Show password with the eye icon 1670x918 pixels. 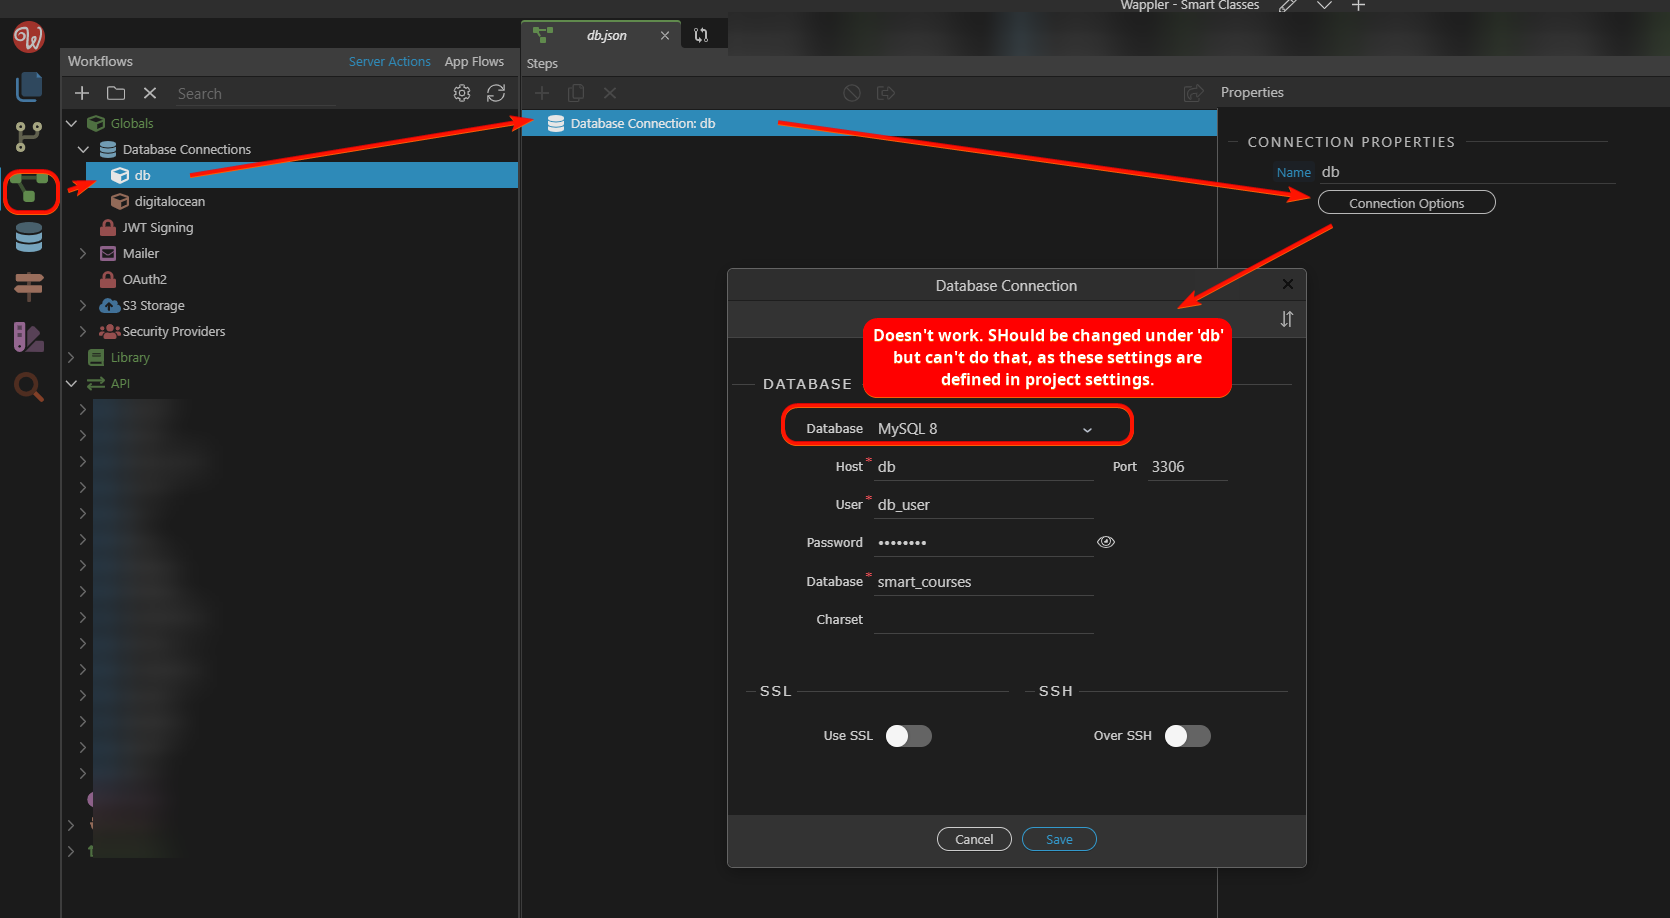point(1105,542)
